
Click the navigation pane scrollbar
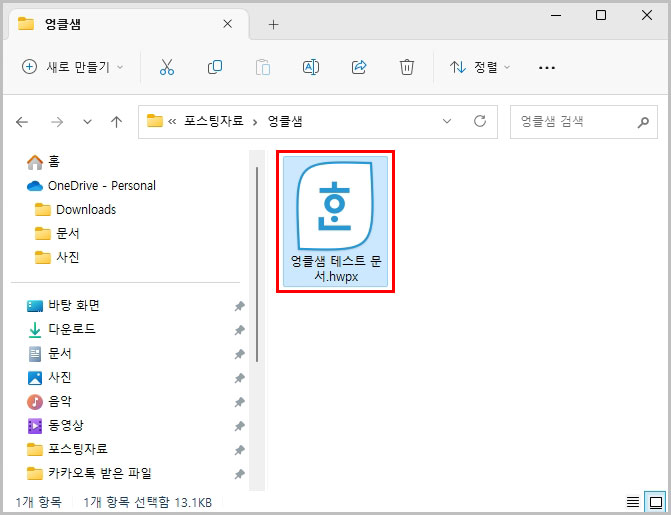point(257,265)
